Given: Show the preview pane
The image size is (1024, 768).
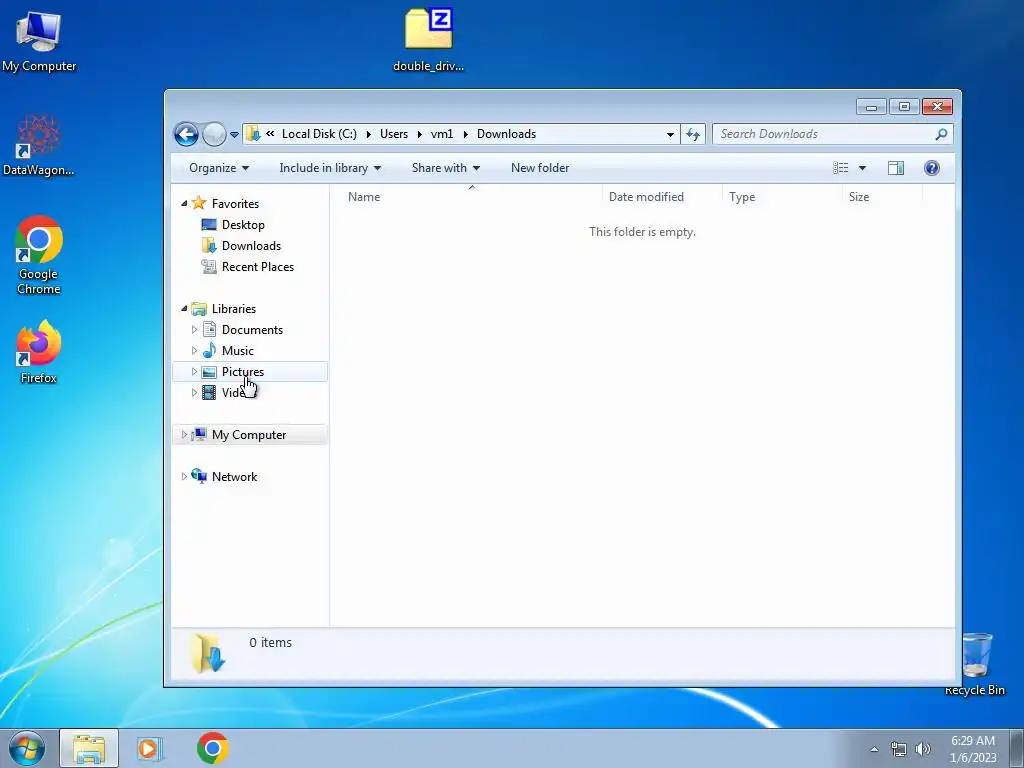Looking at the screenshot, I should pyautogui.click(x=896, y=168).
